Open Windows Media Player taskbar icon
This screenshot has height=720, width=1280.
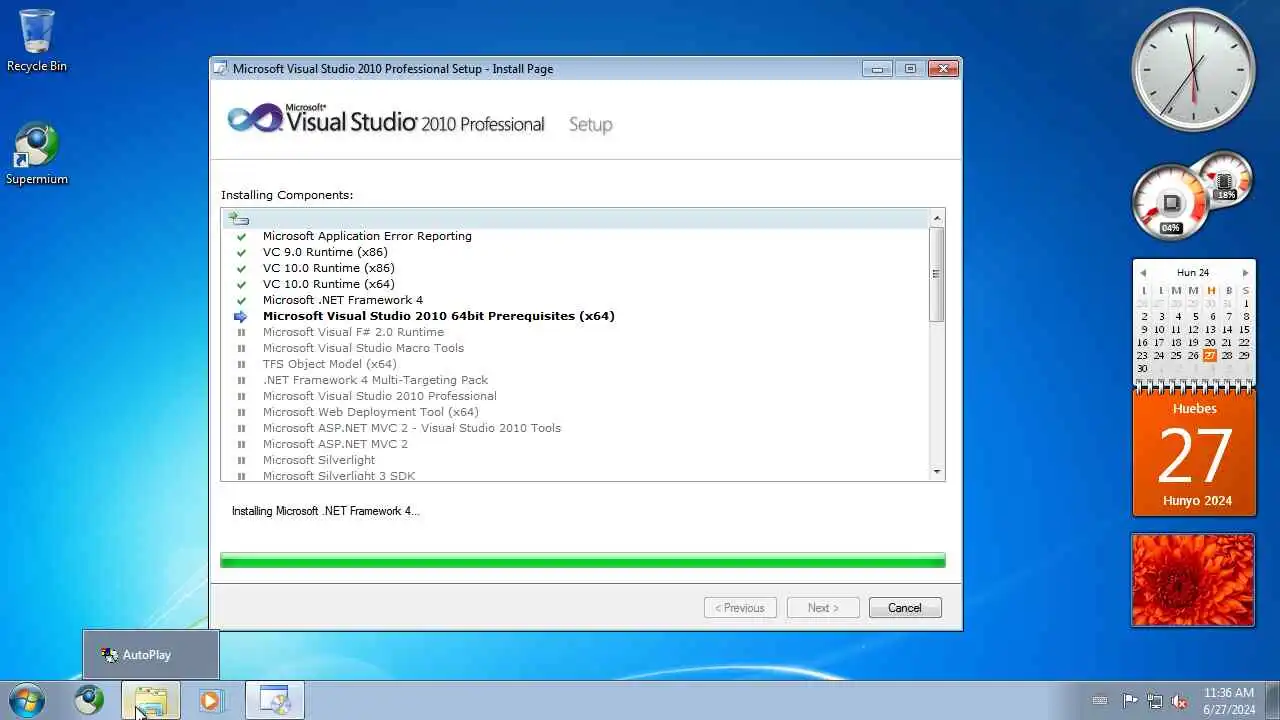click(211, 700)
